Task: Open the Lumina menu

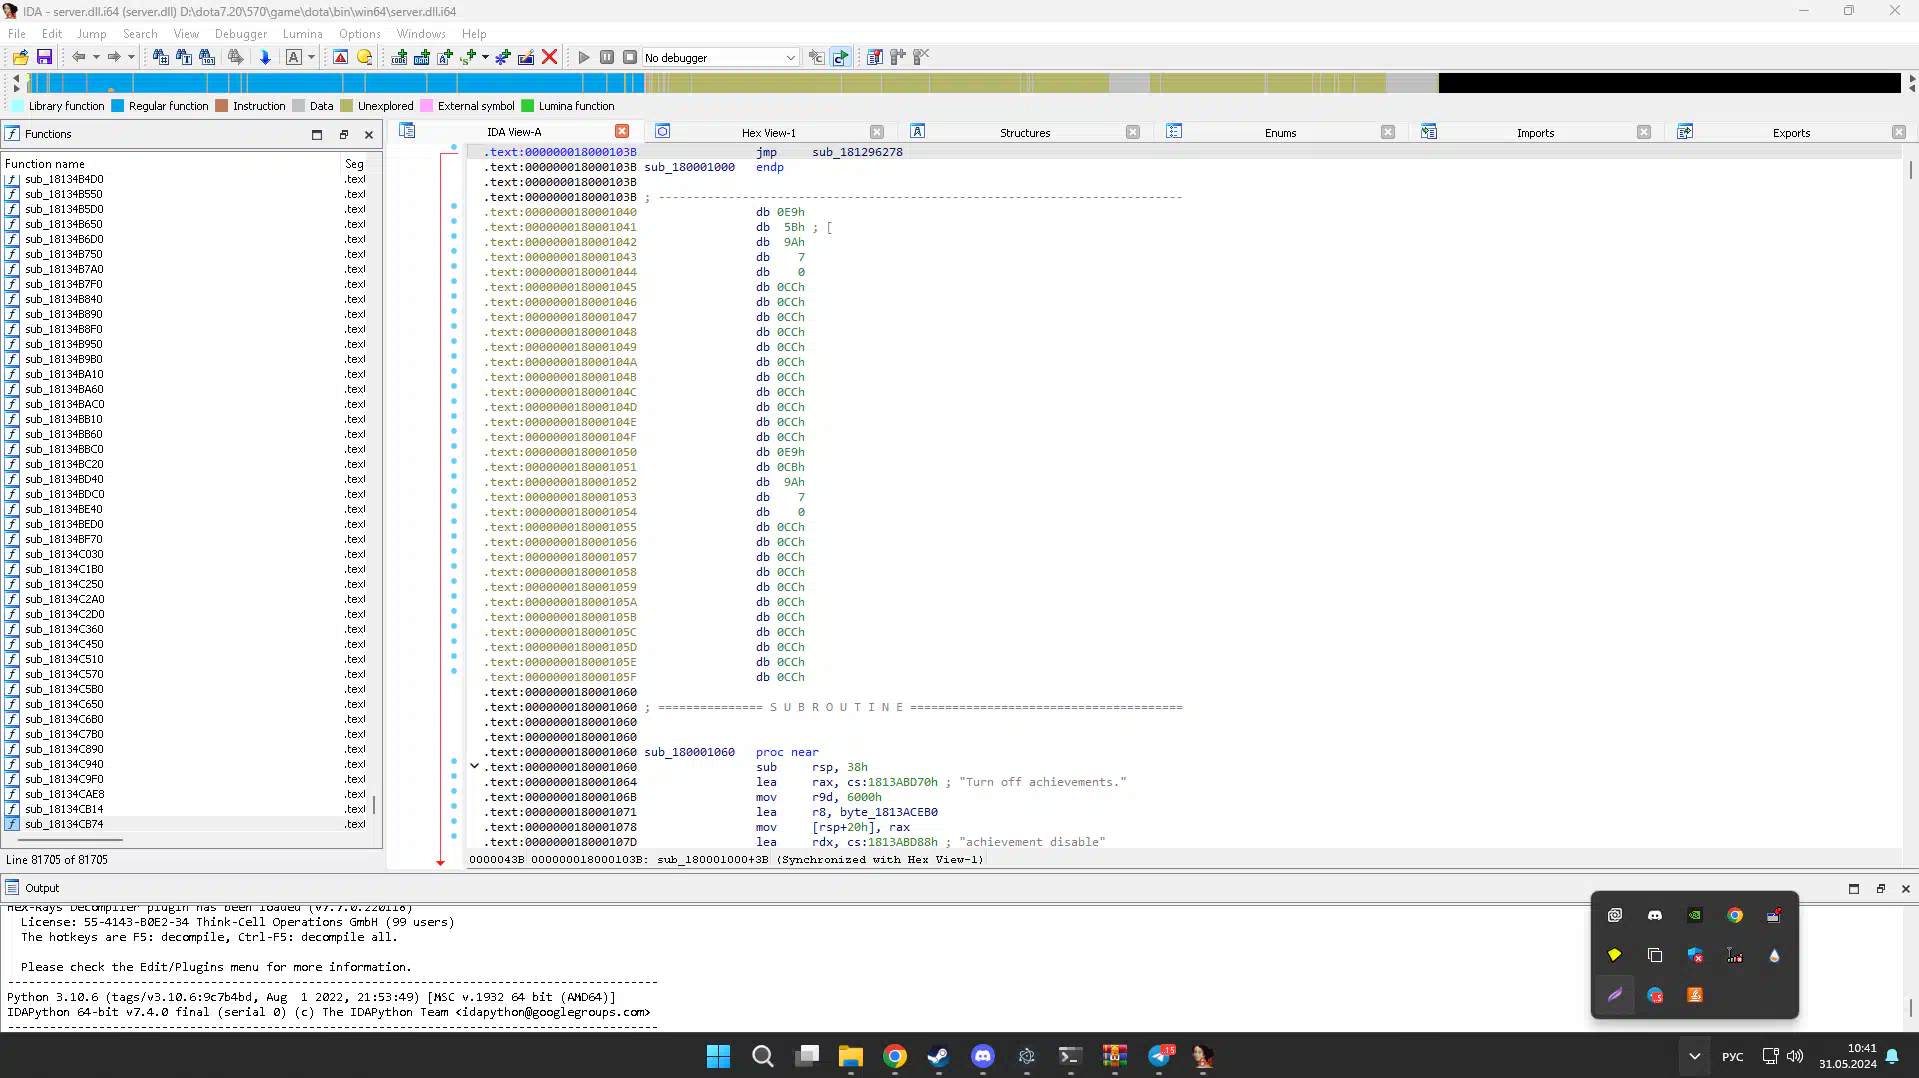Action: pos(302,33)
